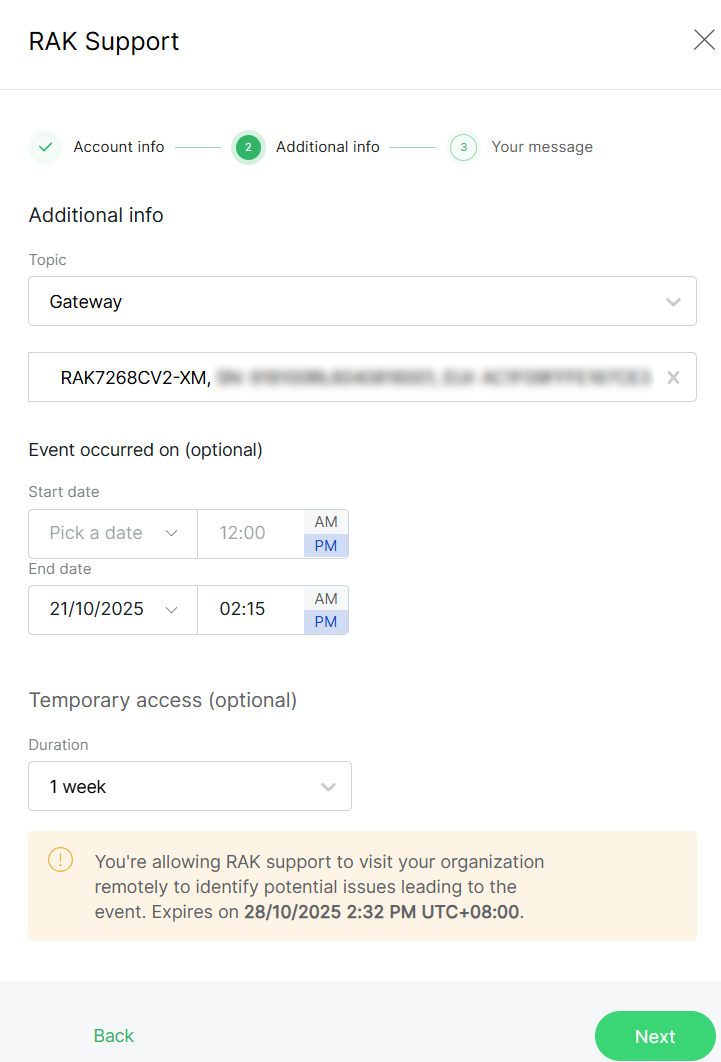
Task: Click the warning icon in access notice
Action: pos(60,860)
